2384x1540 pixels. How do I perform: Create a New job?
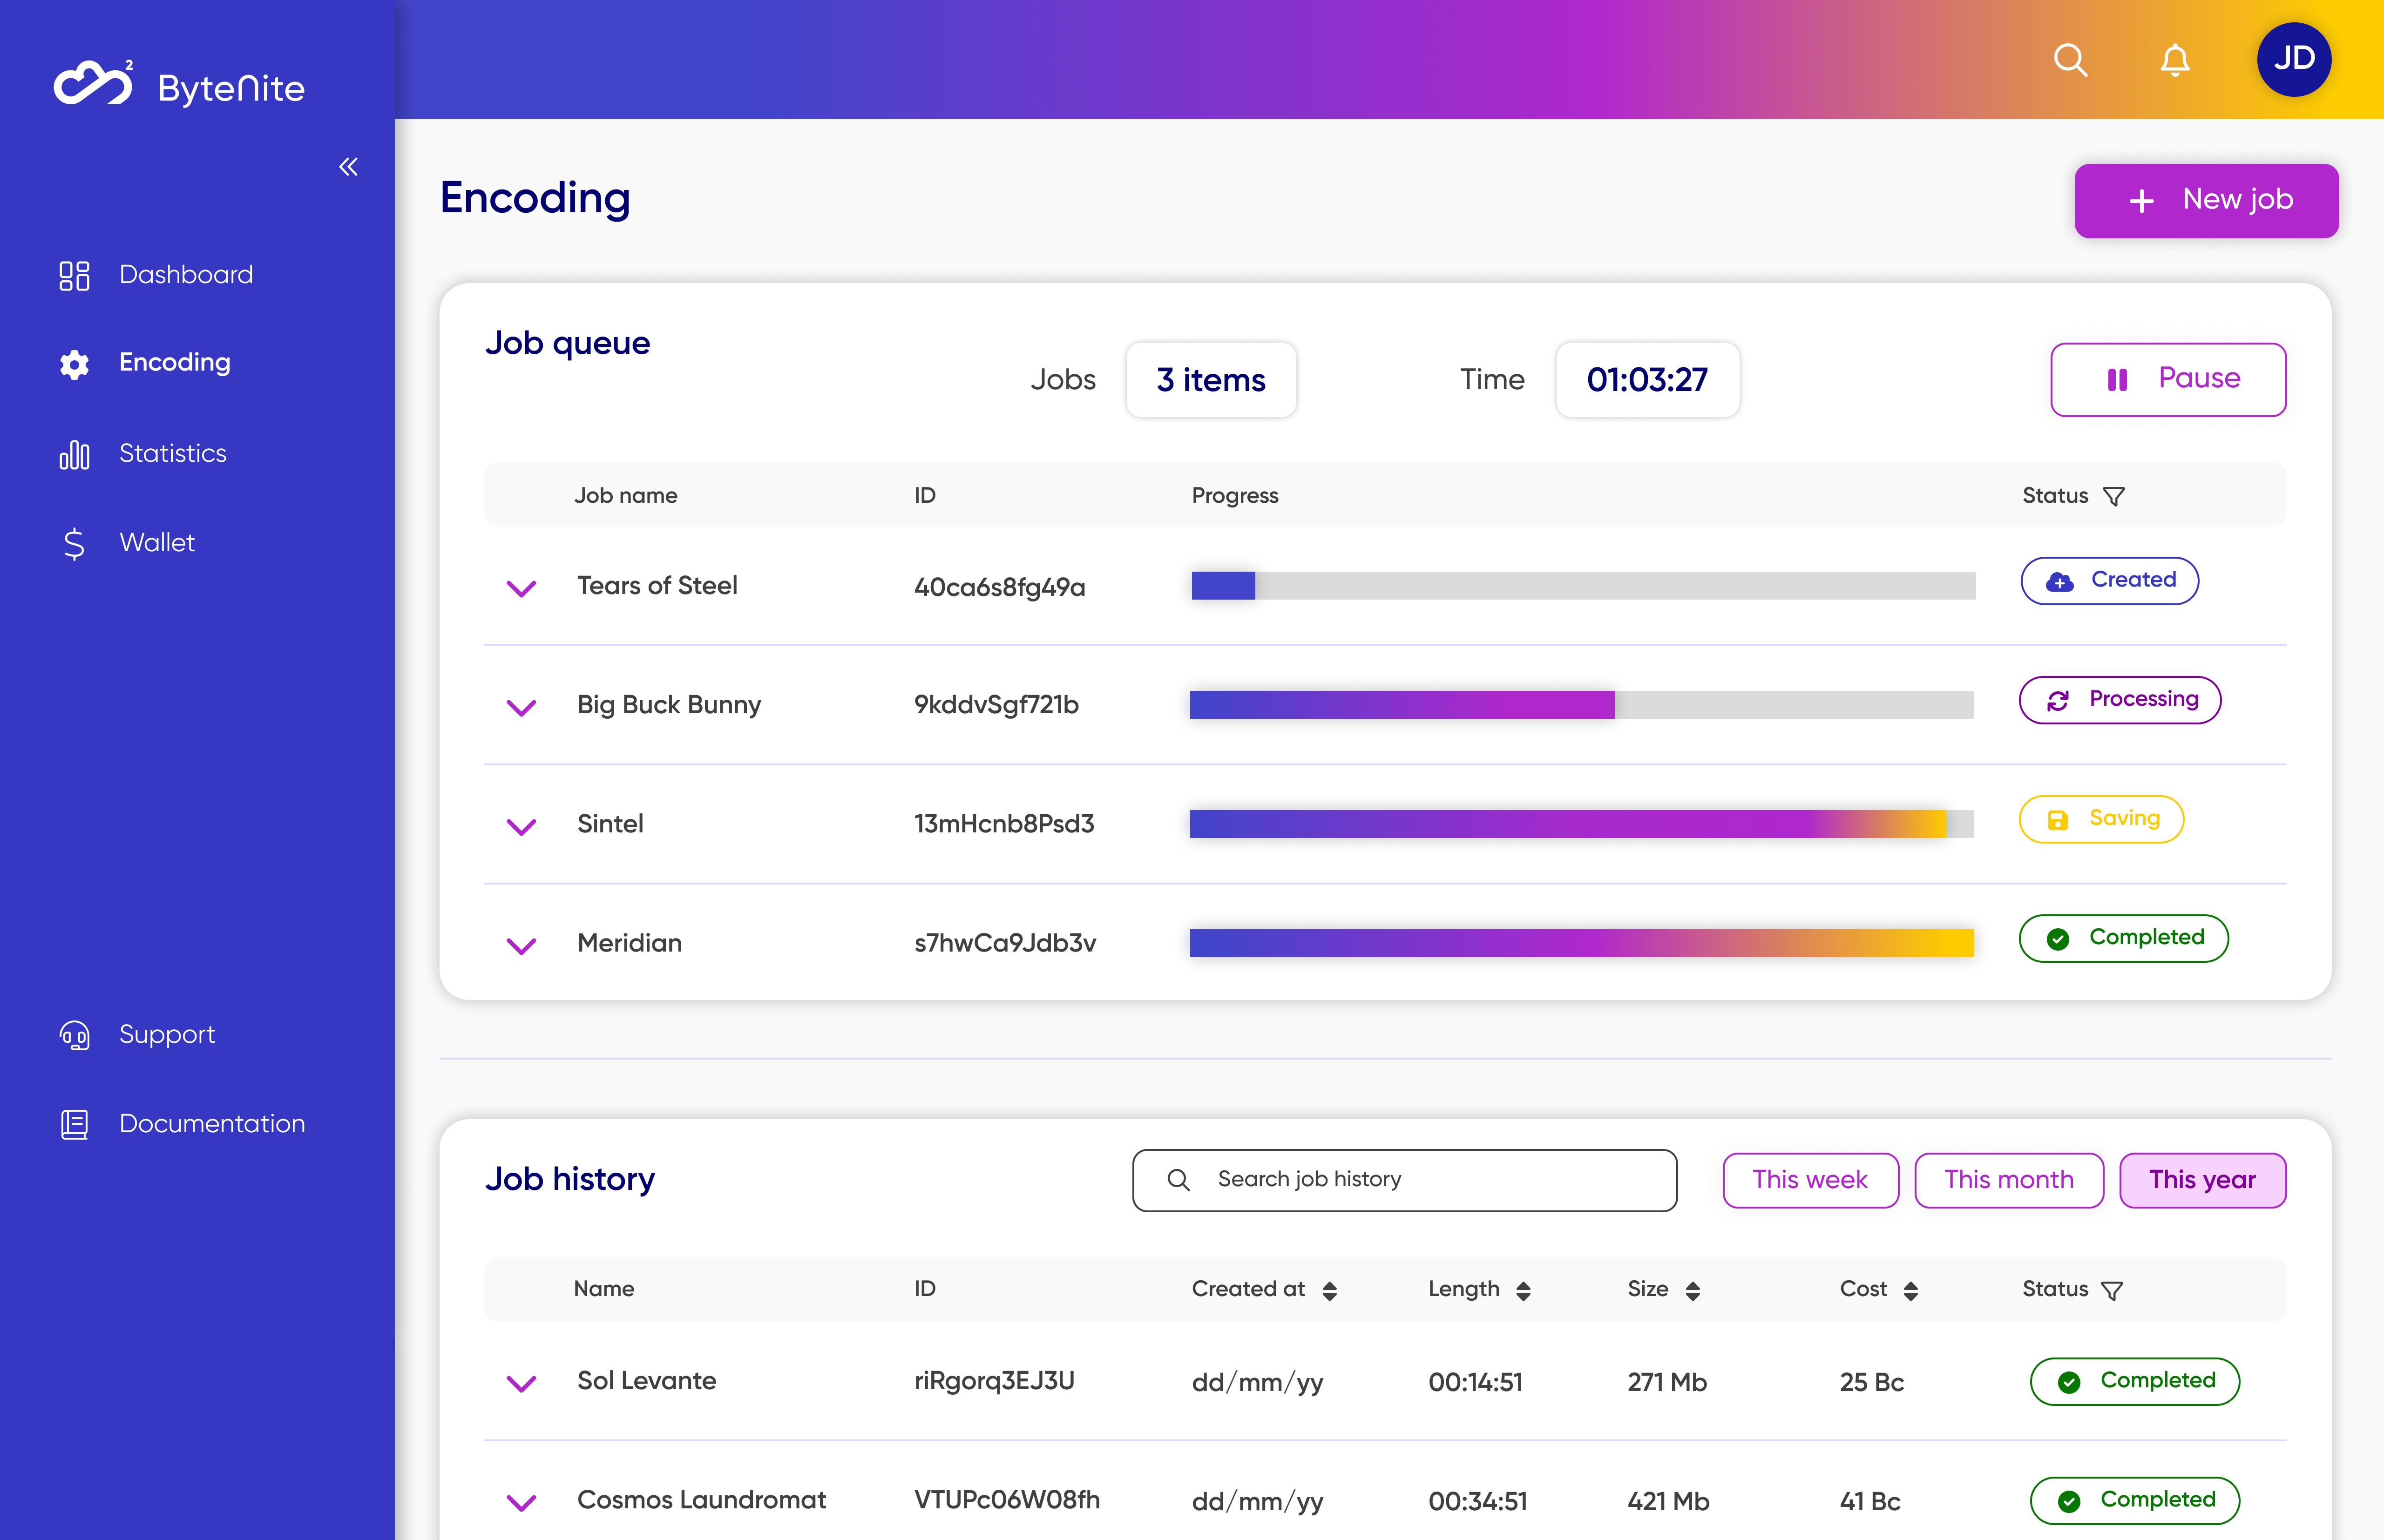2206,200
